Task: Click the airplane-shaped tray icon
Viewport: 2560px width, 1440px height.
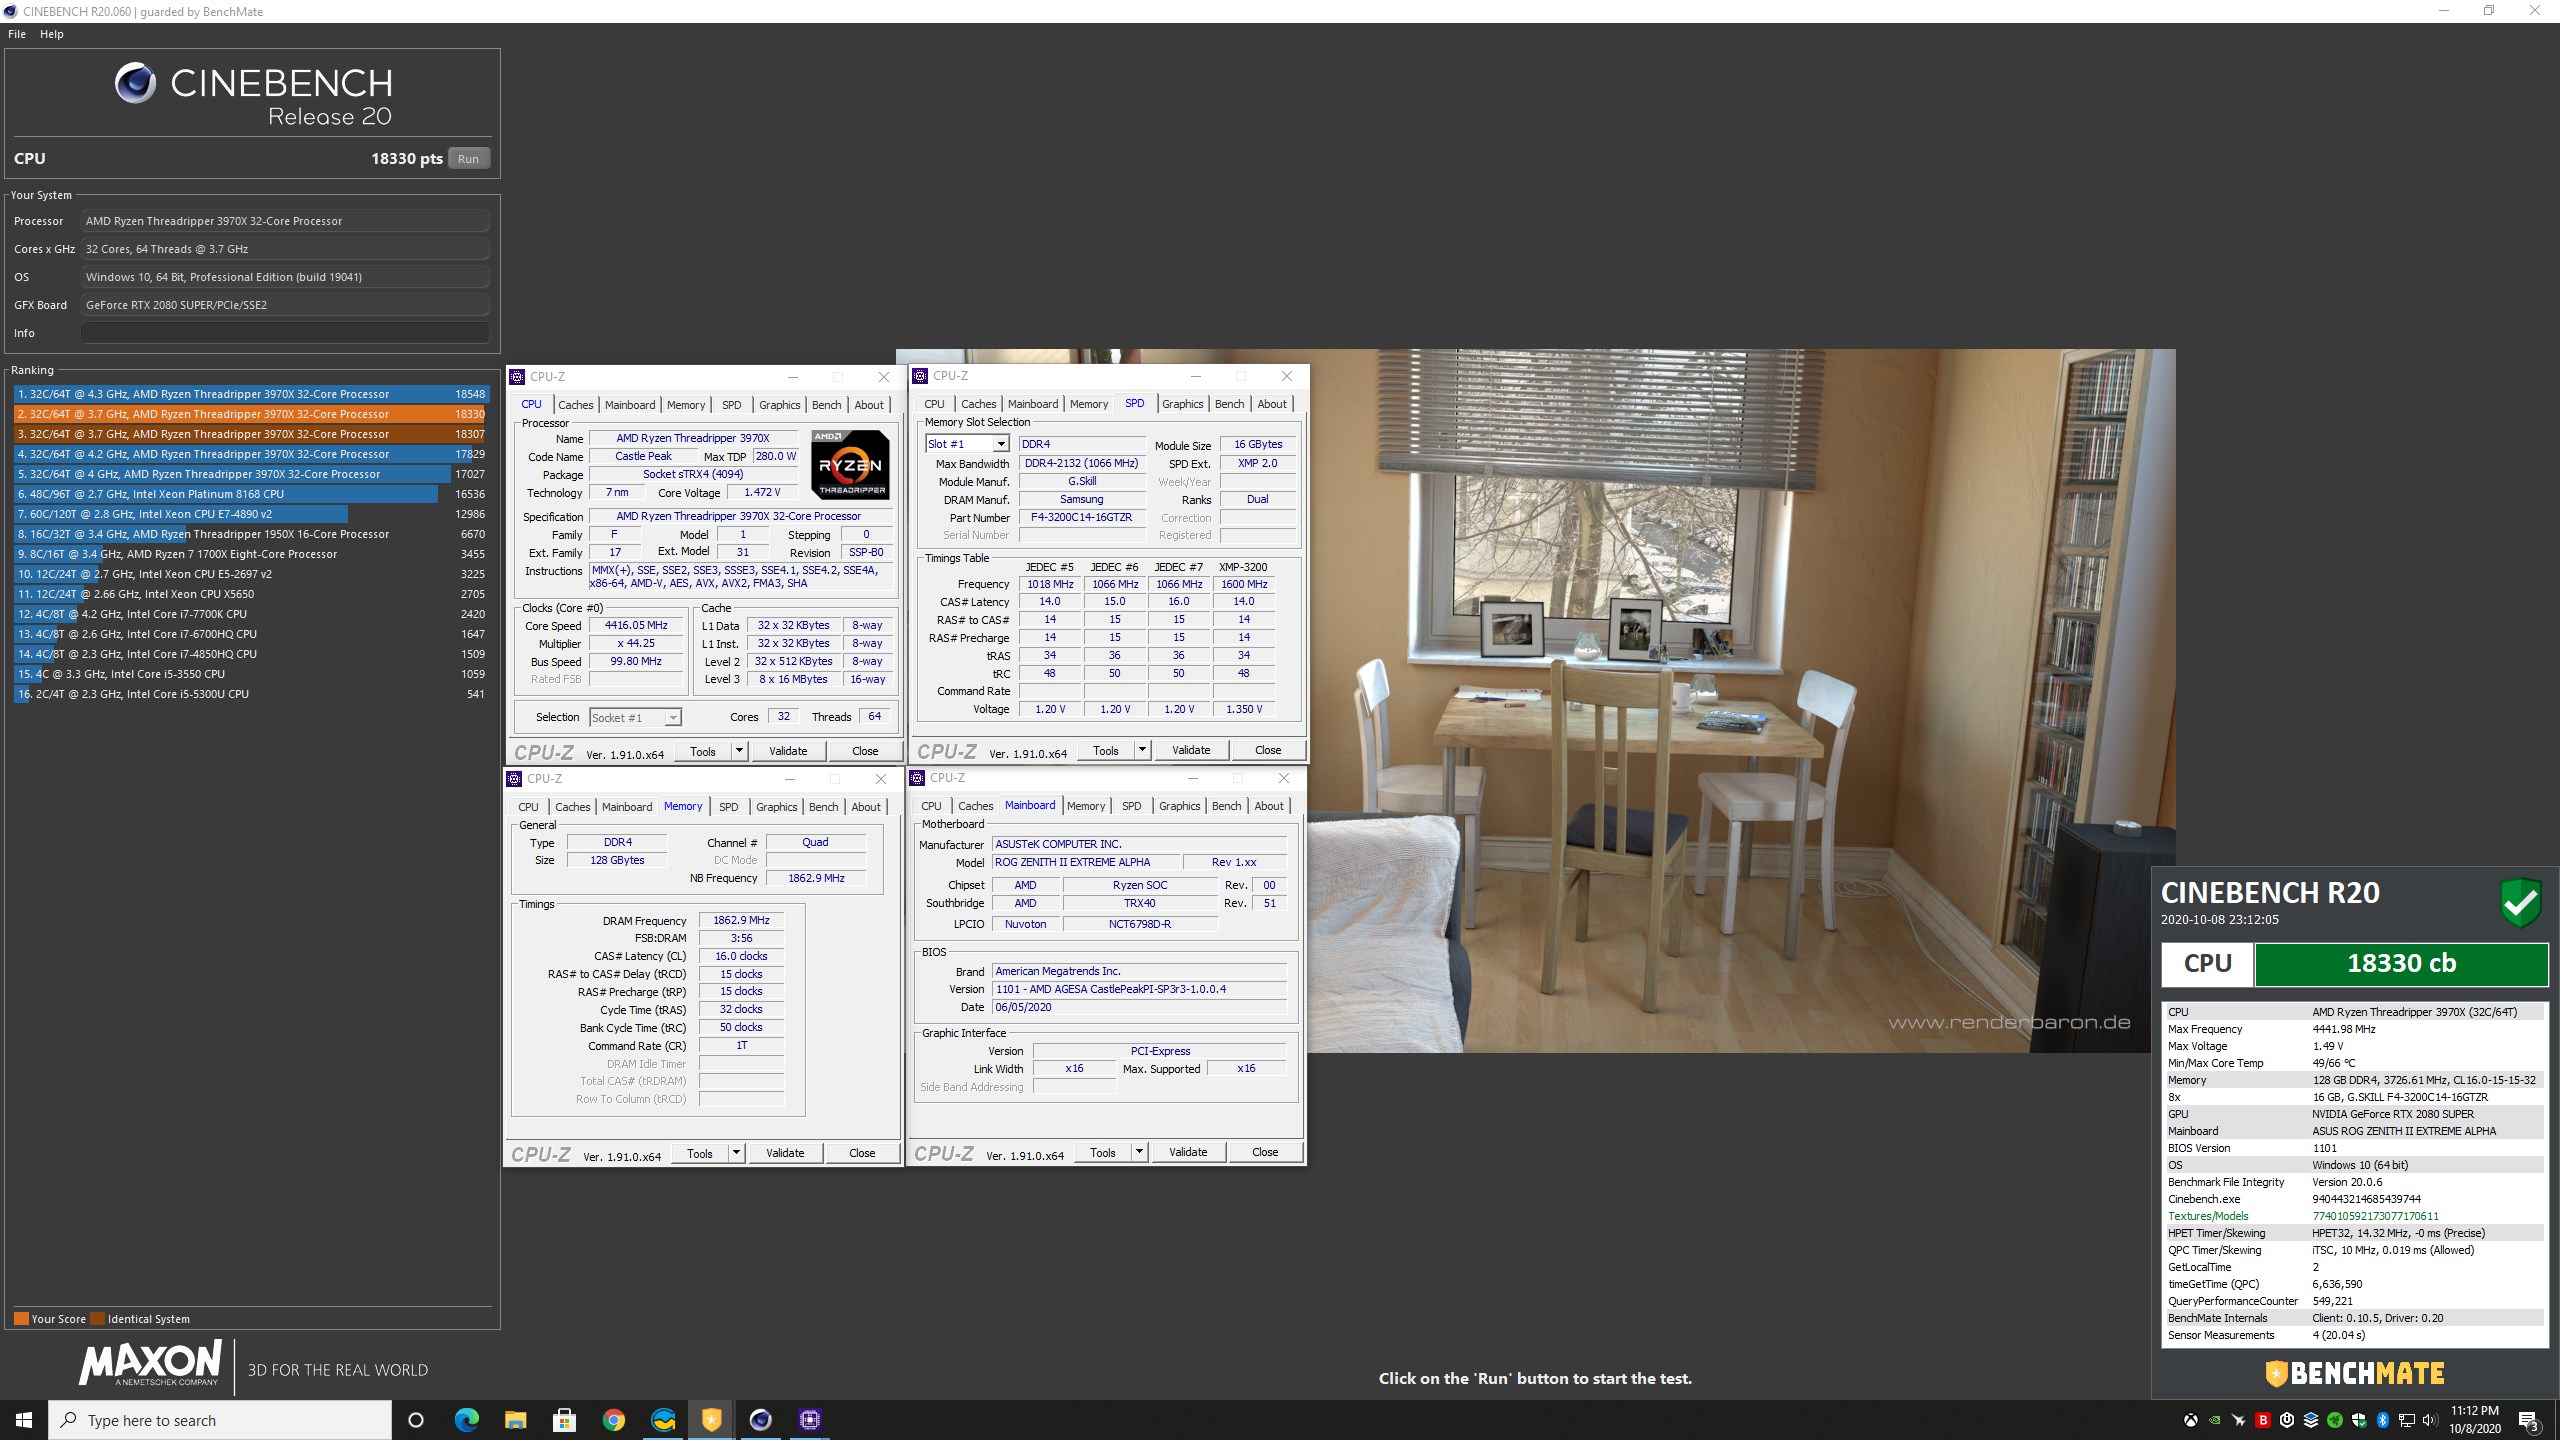Action: coord(2238,1420)
